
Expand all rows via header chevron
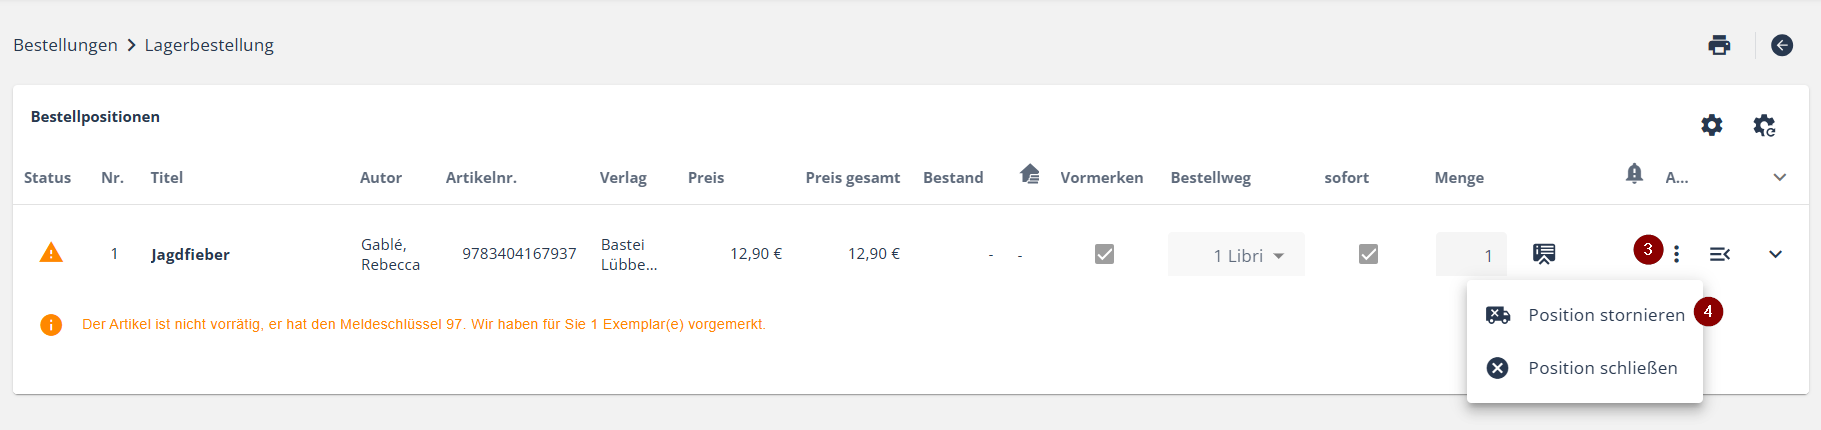tap(1780, 177)
